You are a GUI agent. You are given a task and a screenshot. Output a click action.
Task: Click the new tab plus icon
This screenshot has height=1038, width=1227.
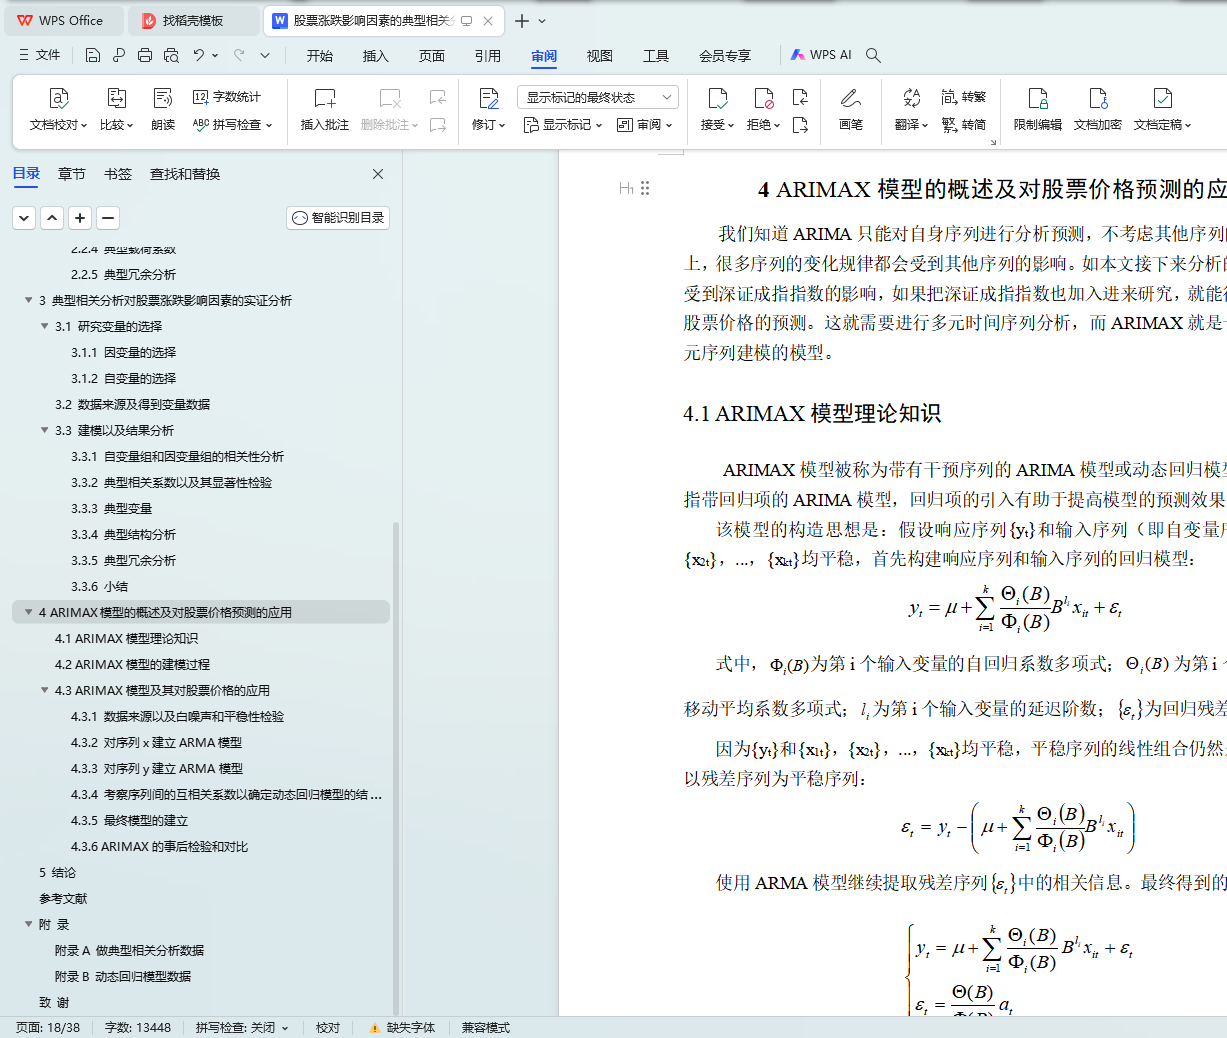(x=521, y=20)
